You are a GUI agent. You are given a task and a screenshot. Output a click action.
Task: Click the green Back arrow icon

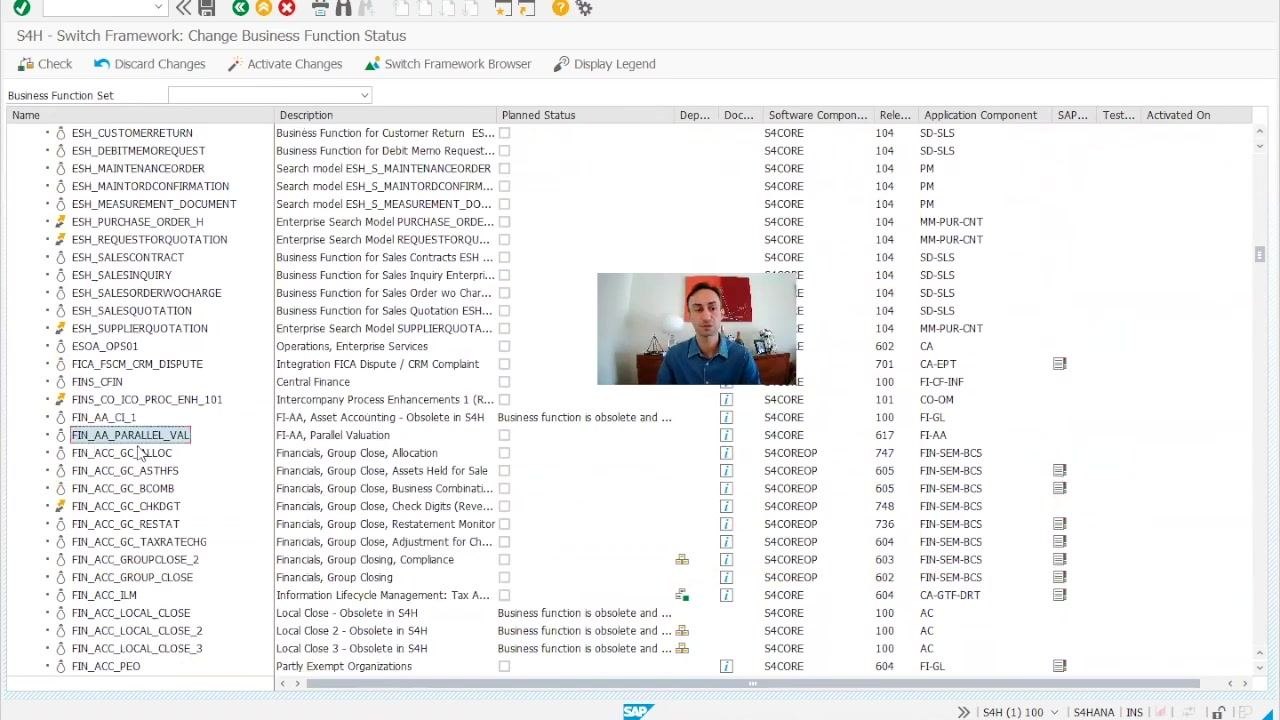coord(240,8)
